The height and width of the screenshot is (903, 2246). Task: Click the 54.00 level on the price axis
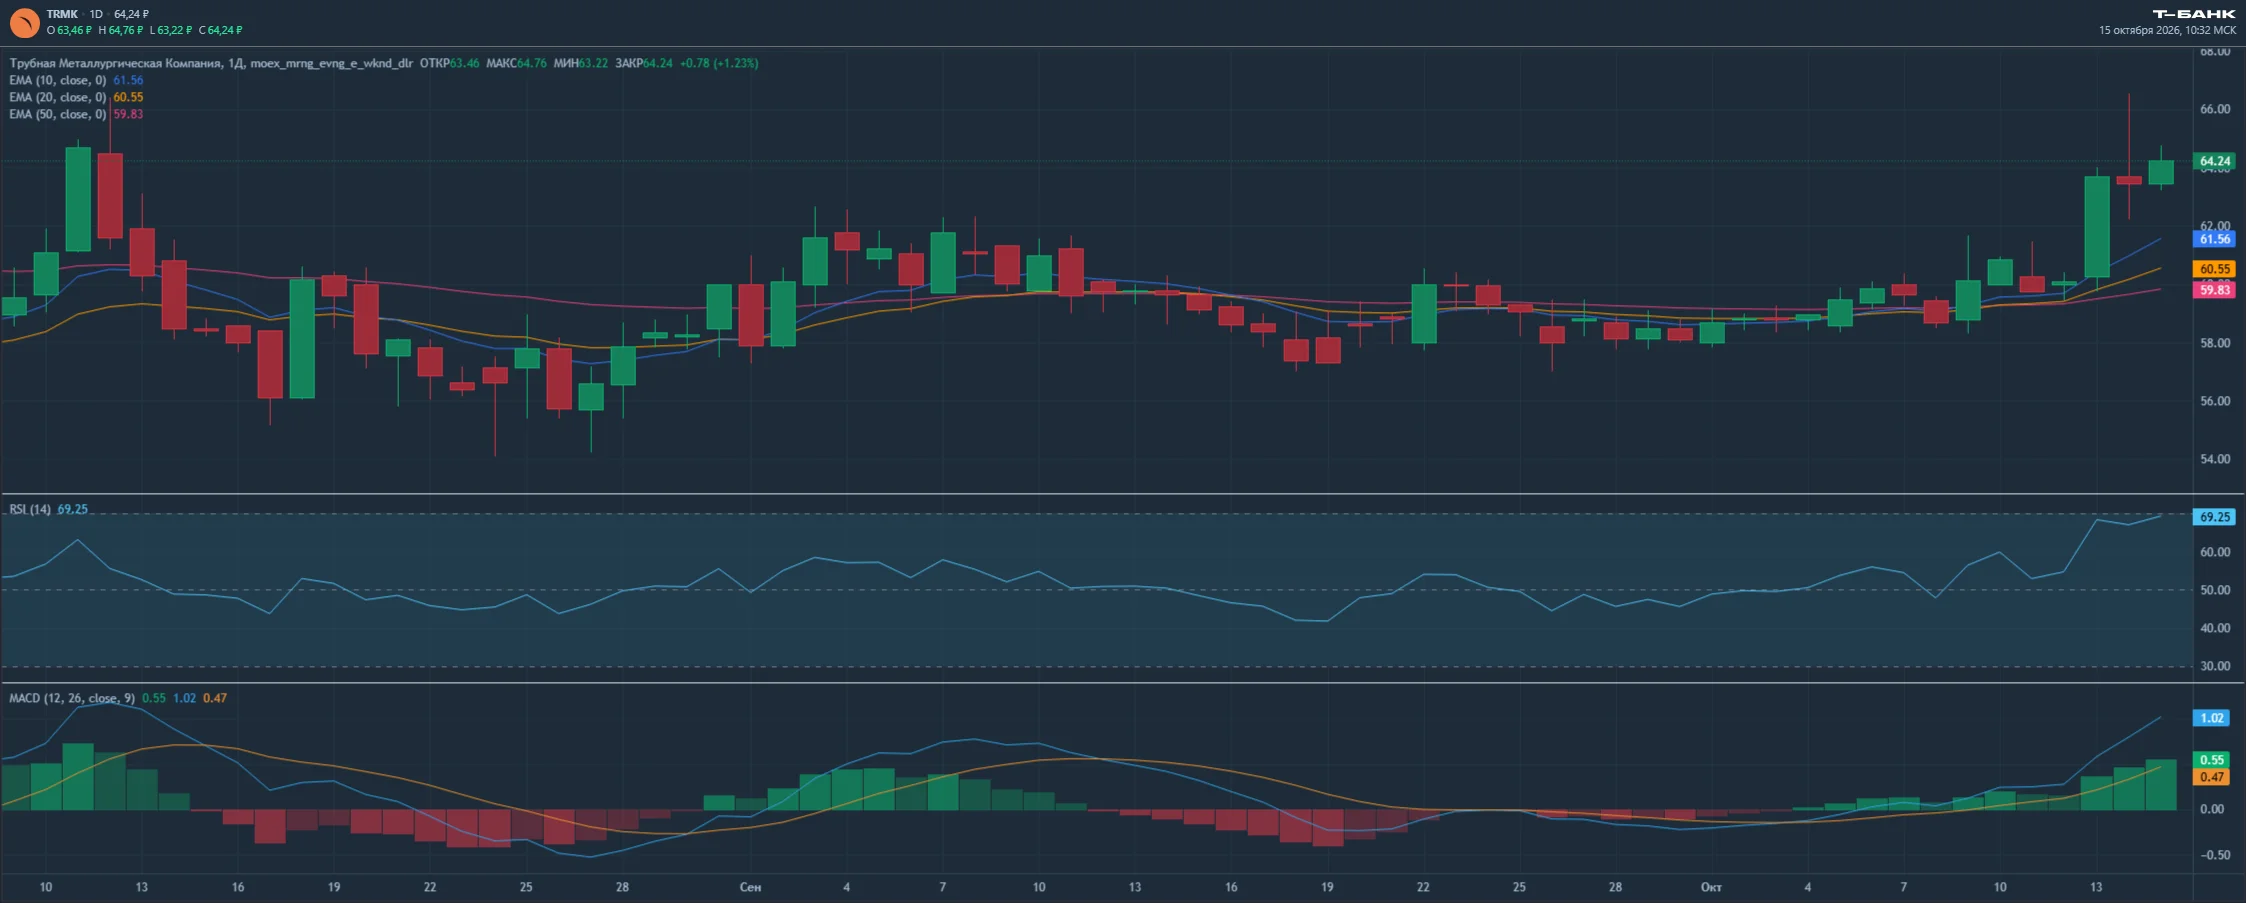click(x=2215, y=459)
